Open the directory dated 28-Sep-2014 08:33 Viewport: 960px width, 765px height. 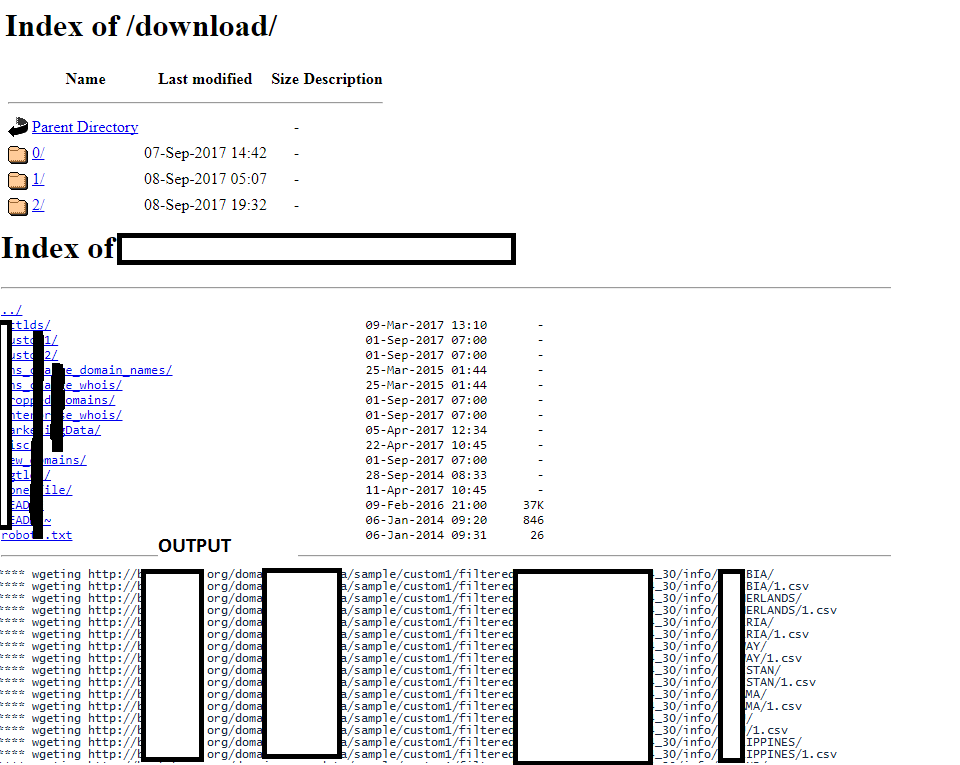pyautogui.click(x=31, y=475)
